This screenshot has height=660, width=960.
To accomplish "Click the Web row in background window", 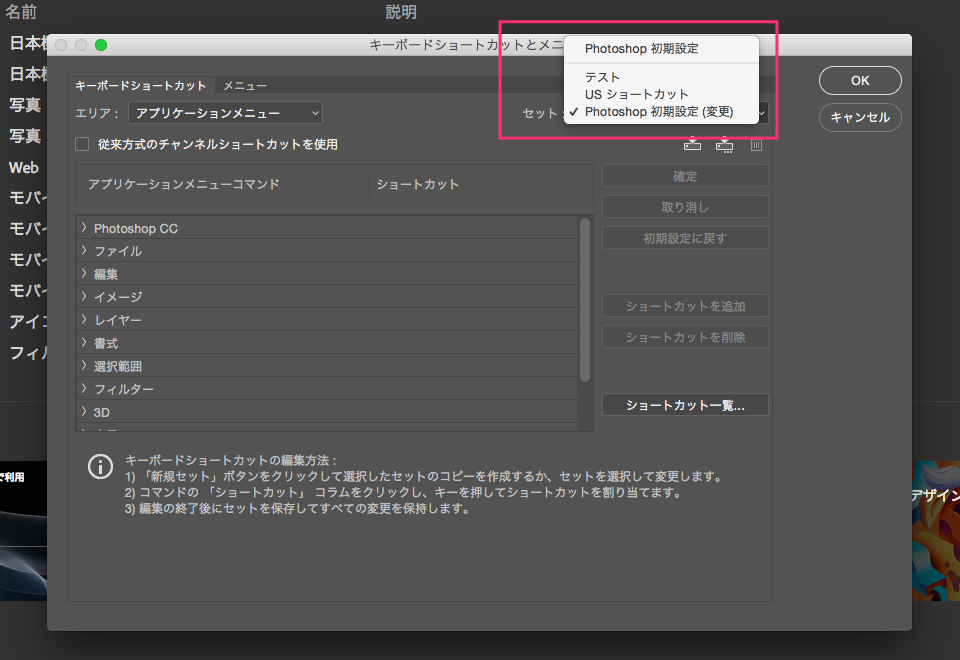I will pos(24,167).
